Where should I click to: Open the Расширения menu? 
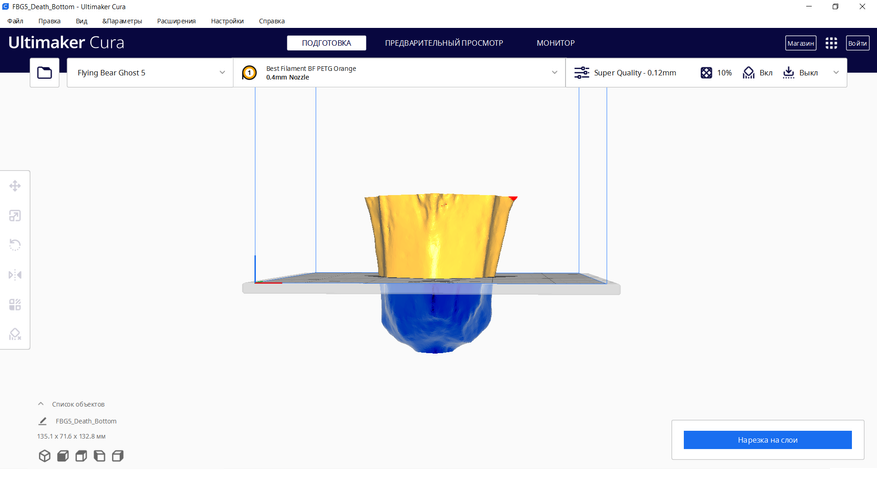176,21
